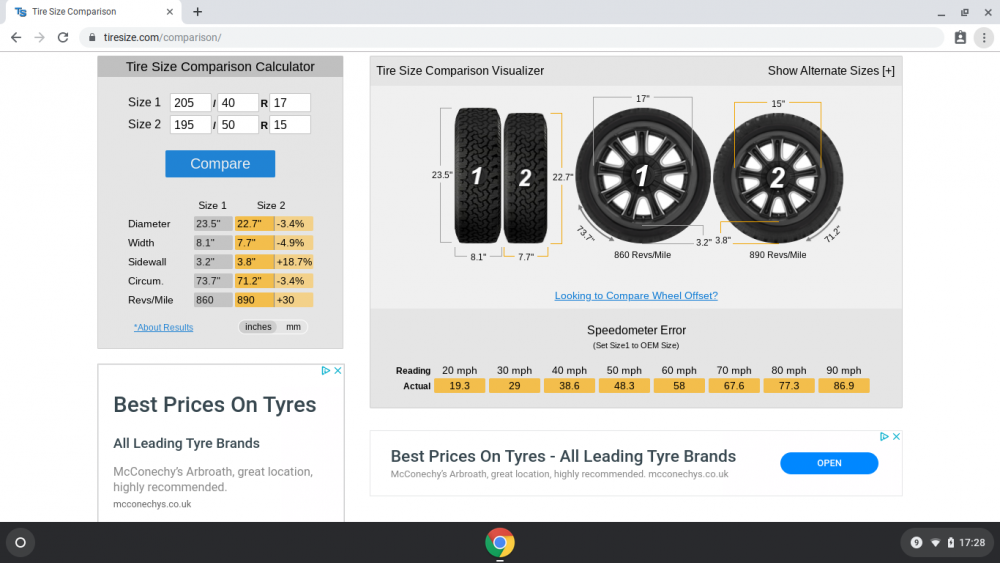
Task: Open Best Prices On Tyres sidebar ad headline
Action: pos(215,405)
